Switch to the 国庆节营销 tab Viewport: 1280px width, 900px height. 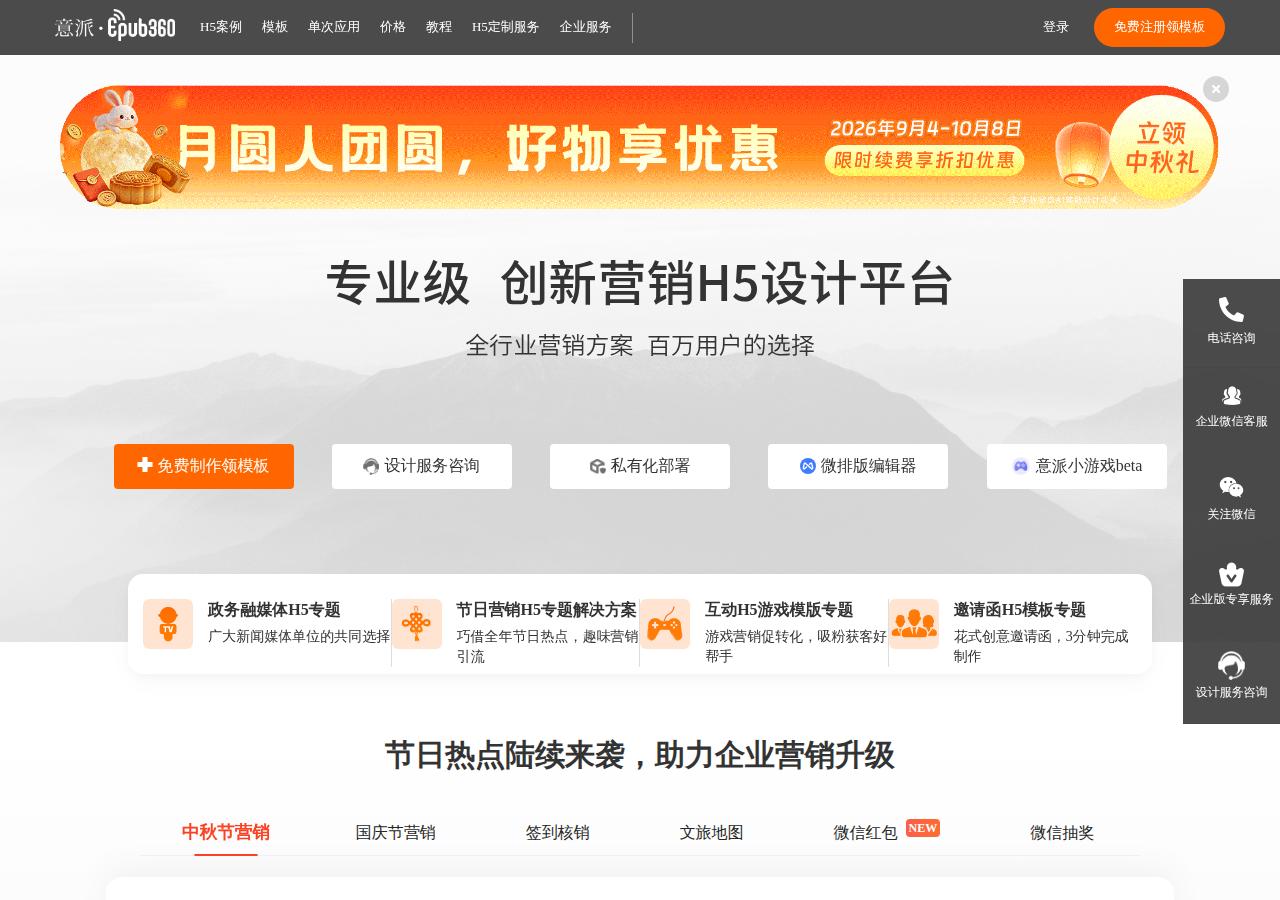[396, 833]
